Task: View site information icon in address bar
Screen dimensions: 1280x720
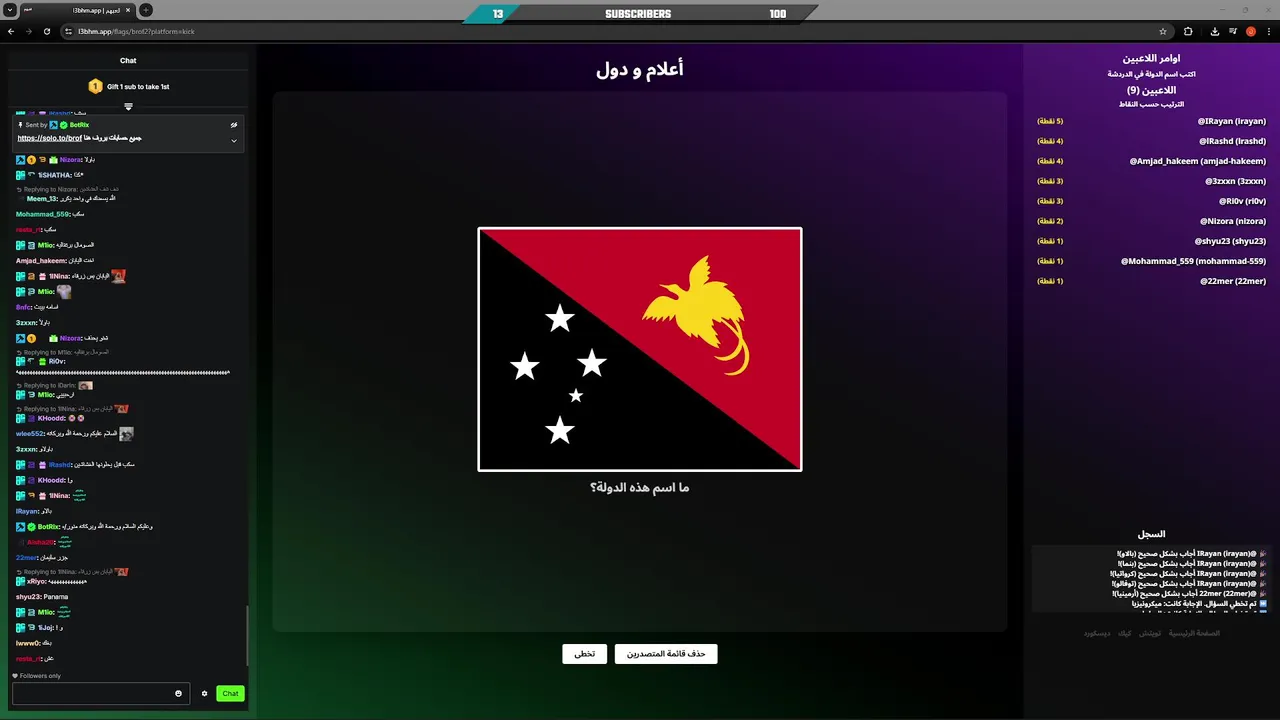Action: (68, 31)
